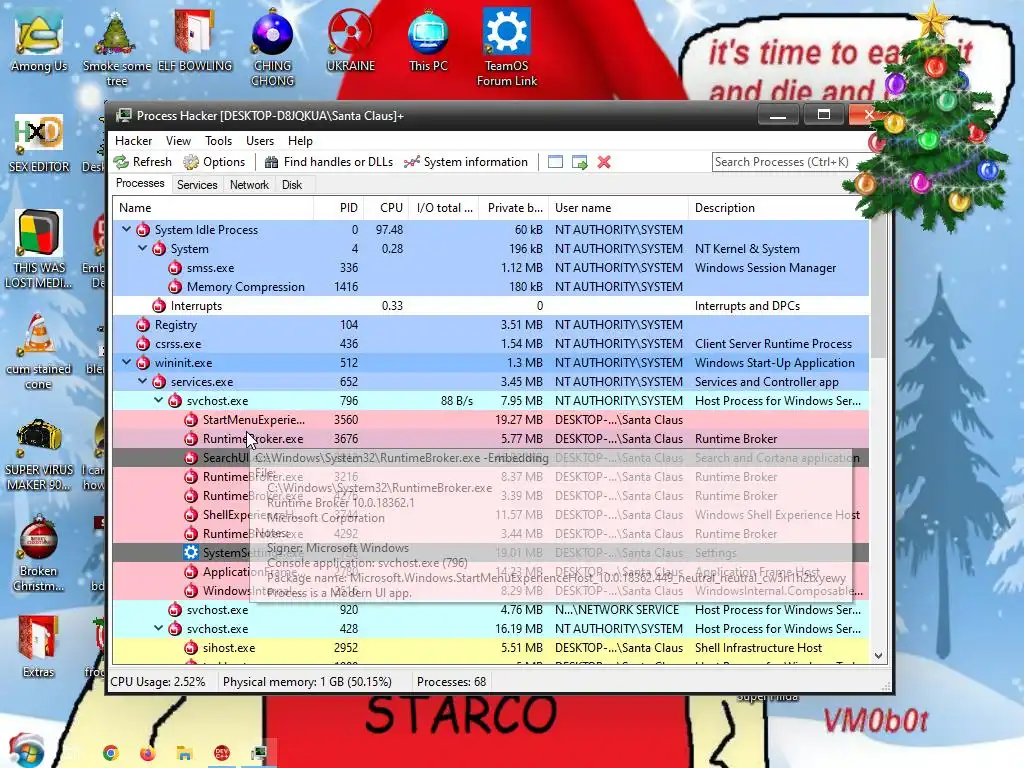Viewport: 1024px width, 768px height.
Task: Launch Chrome from the taskbar
Action: pyautogui.click(x=111, y=753)
